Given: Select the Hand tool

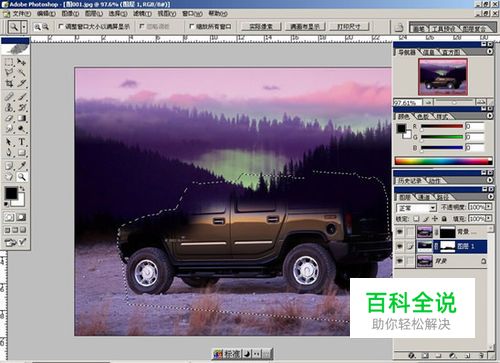Looking at the screenshot, I should coord(9,176).
